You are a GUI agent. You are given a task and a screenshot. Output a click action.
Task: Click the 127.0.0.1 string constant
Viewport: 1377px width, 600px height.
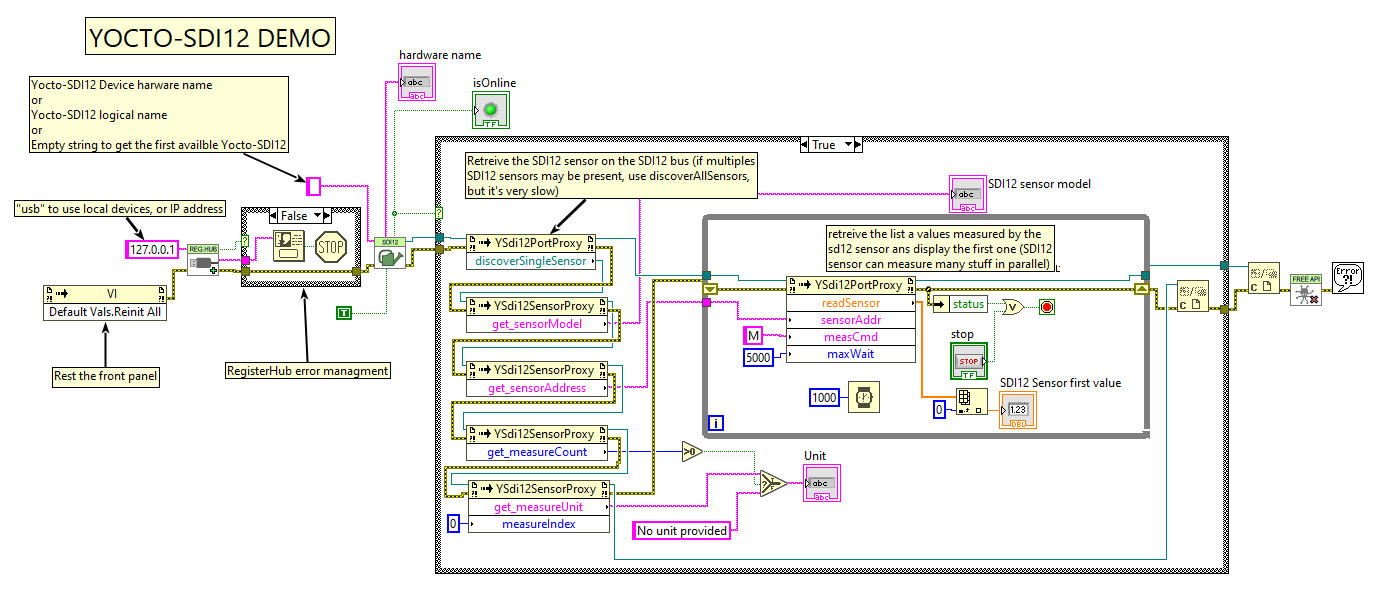(x=153, y=249)
